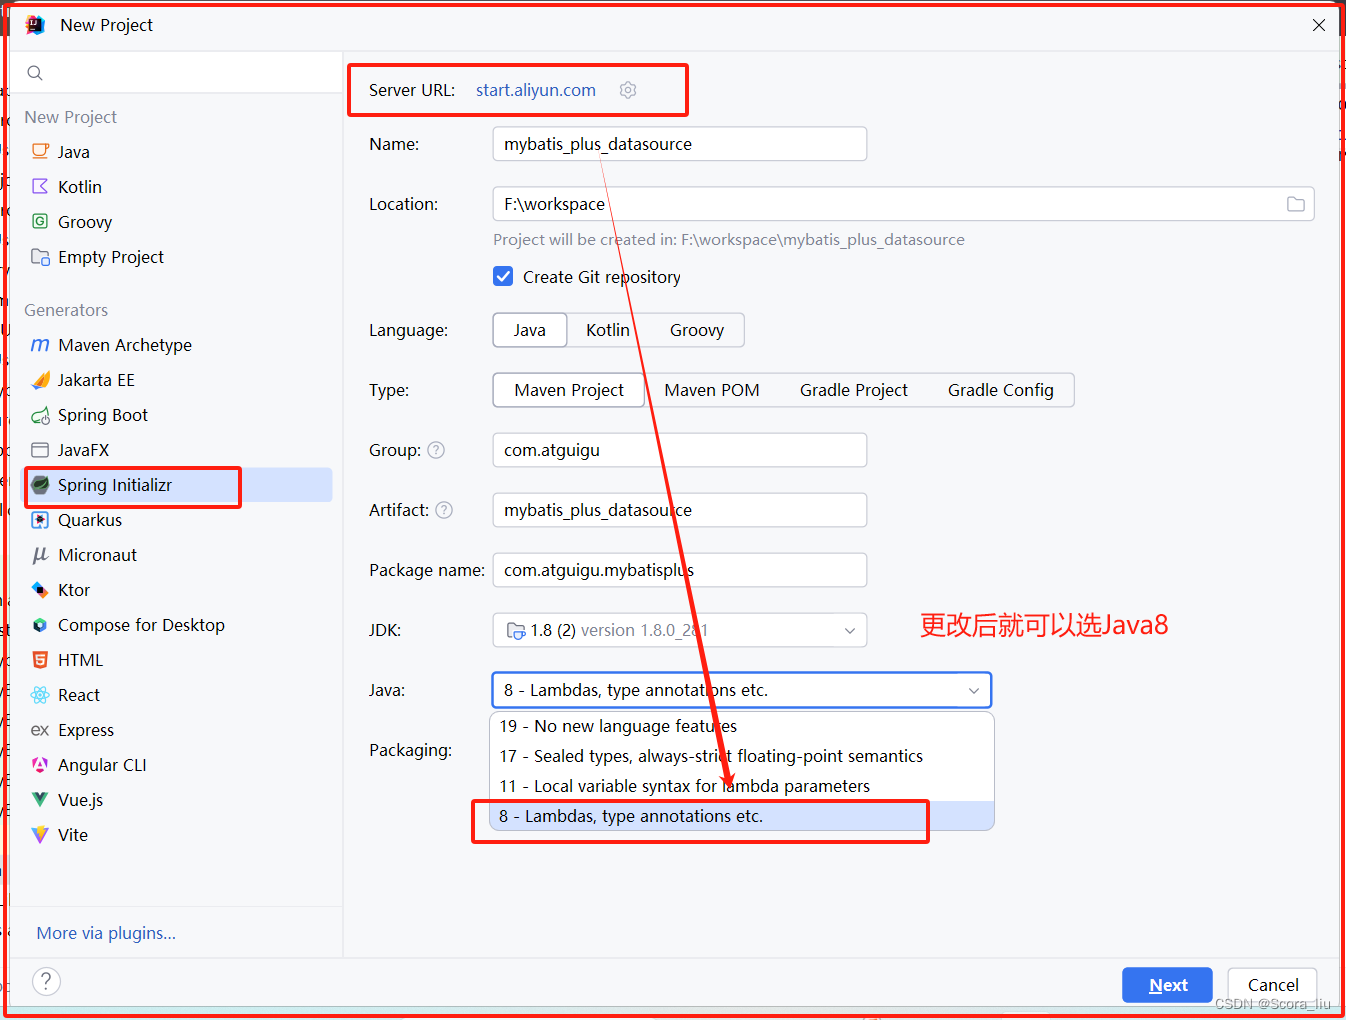Viewport: 1346px width, 1020px height.
Task: Close the New Project dialog
Action: click(x=1319, y=25)
